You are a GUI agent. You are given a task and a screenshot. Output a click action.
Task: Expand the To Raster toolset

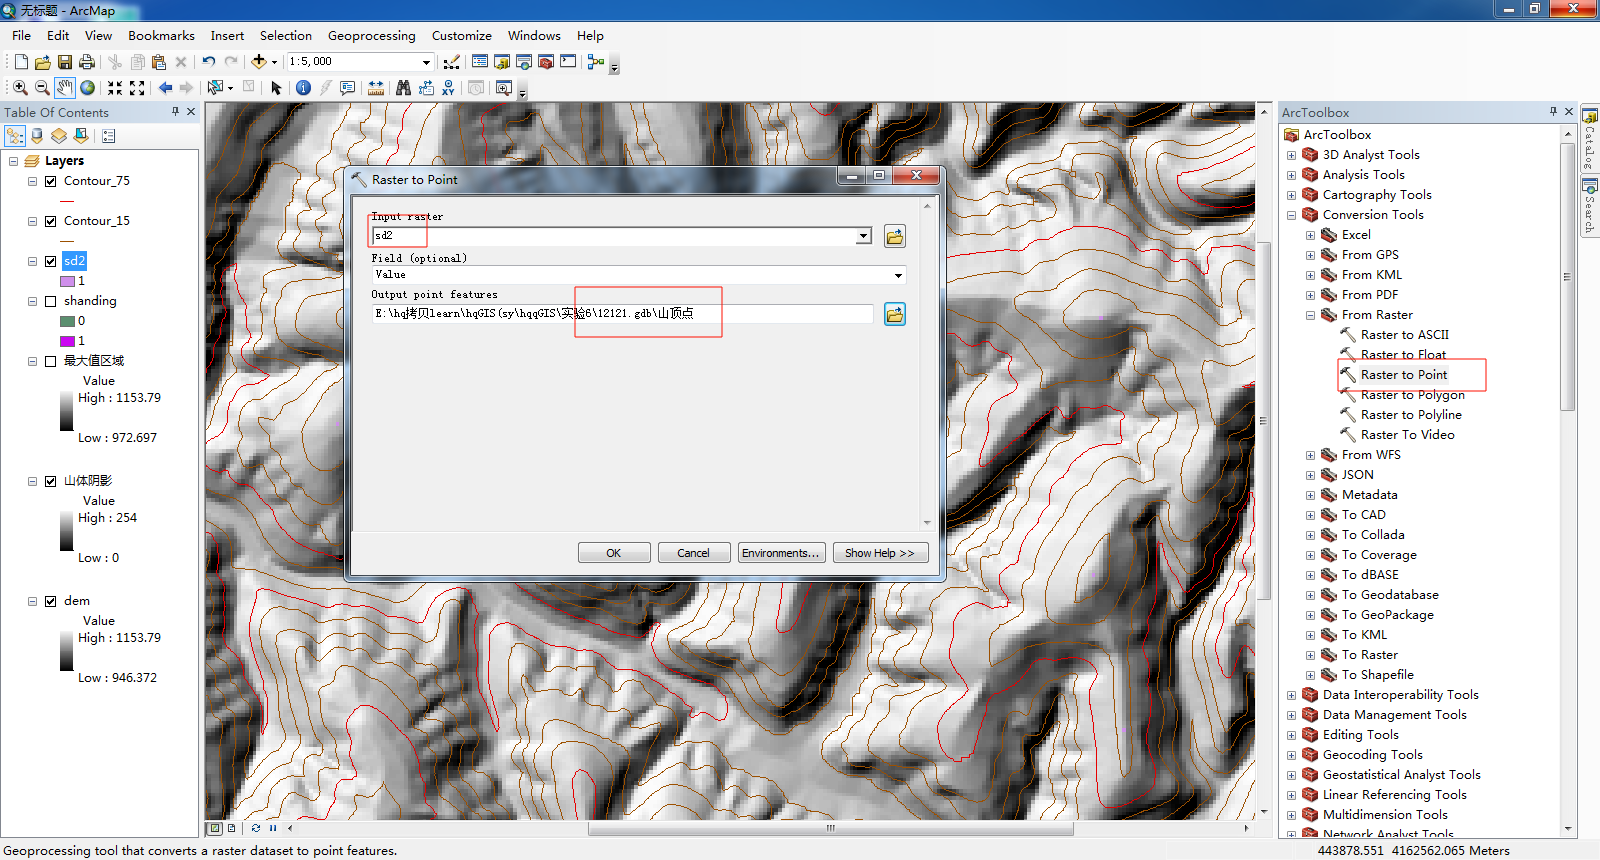click(x=1310, y=655)
